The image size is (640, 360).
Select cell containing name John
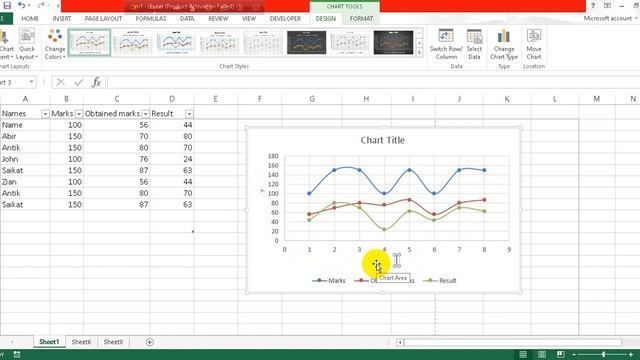[x=25, y=159]
